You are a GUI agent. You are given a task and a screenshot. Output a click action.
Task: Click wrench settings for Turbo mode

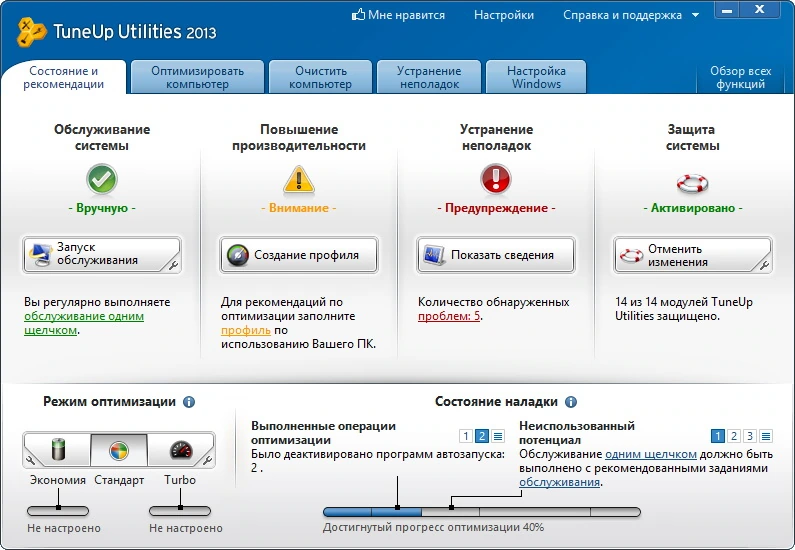click(207, 460)
